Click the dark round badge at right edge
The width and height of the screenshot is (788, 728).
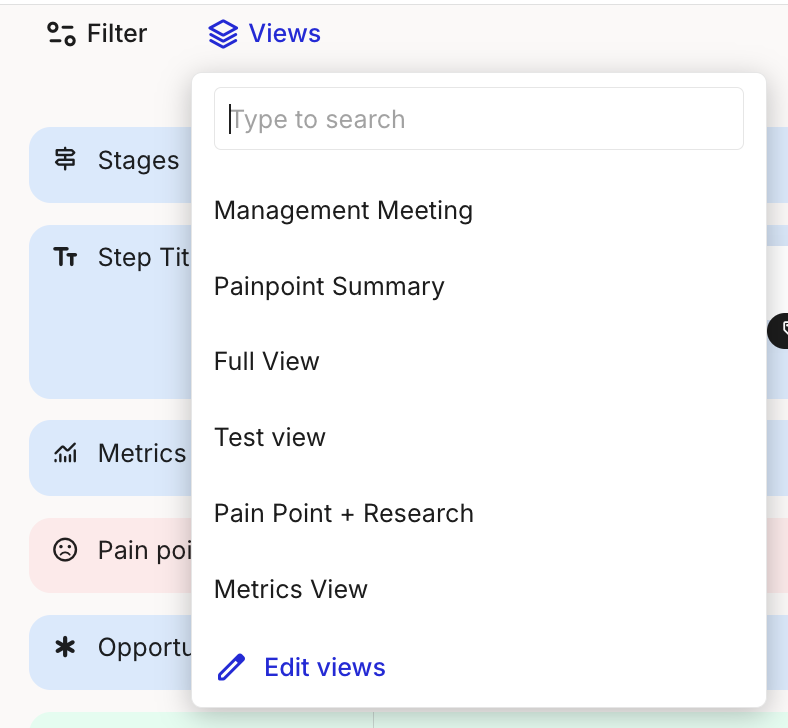[779, 330]
